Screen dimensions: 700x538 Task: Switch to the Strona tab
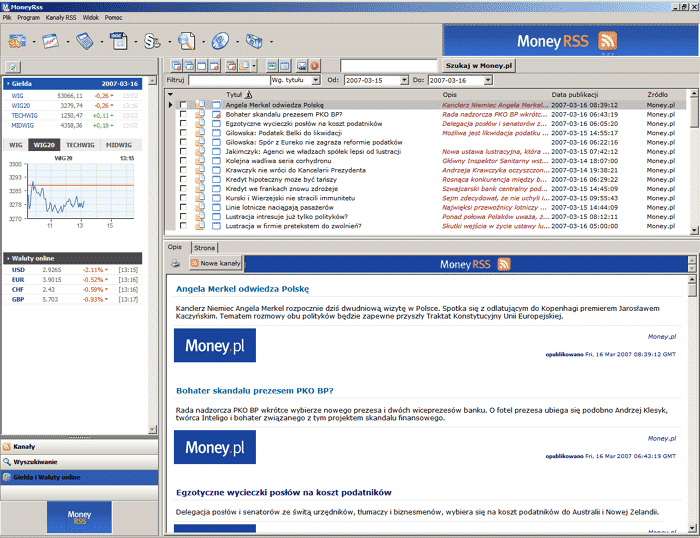204,247
